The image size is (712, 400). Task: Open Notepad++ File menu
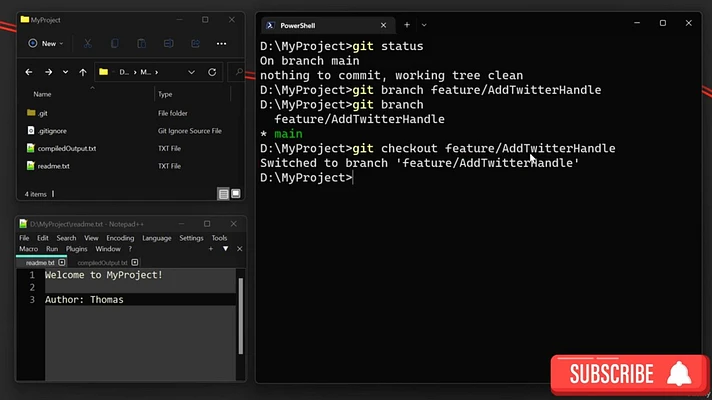[x=24, y=238]
